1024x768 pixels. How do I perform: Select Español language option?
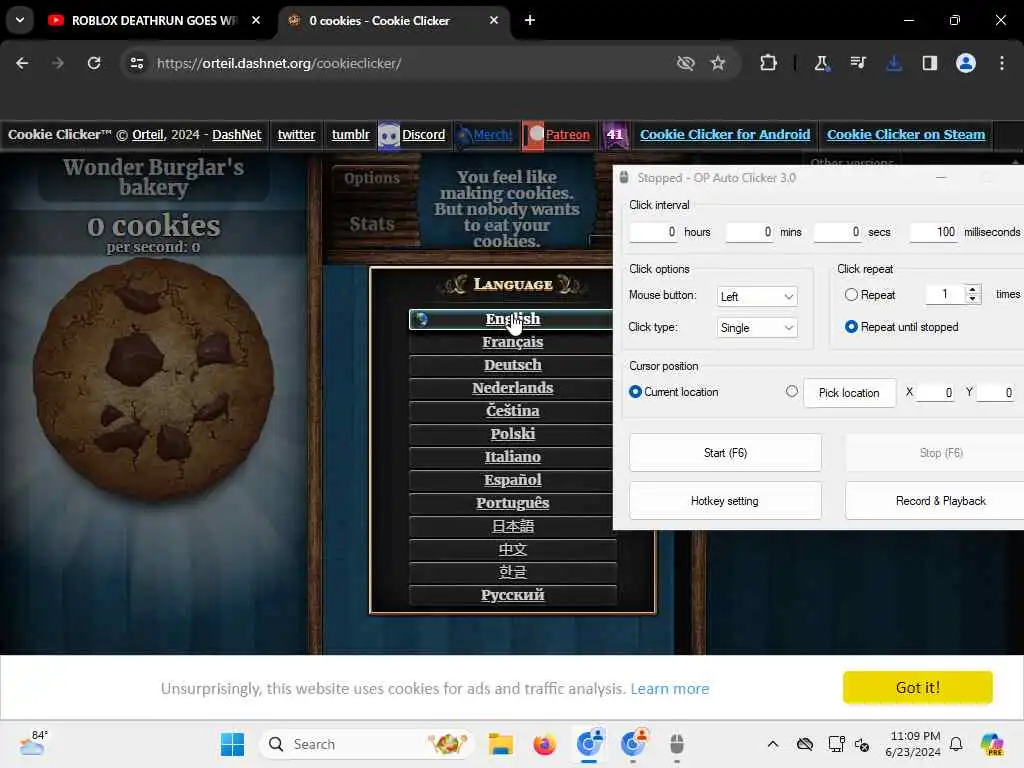click(513, 480)
